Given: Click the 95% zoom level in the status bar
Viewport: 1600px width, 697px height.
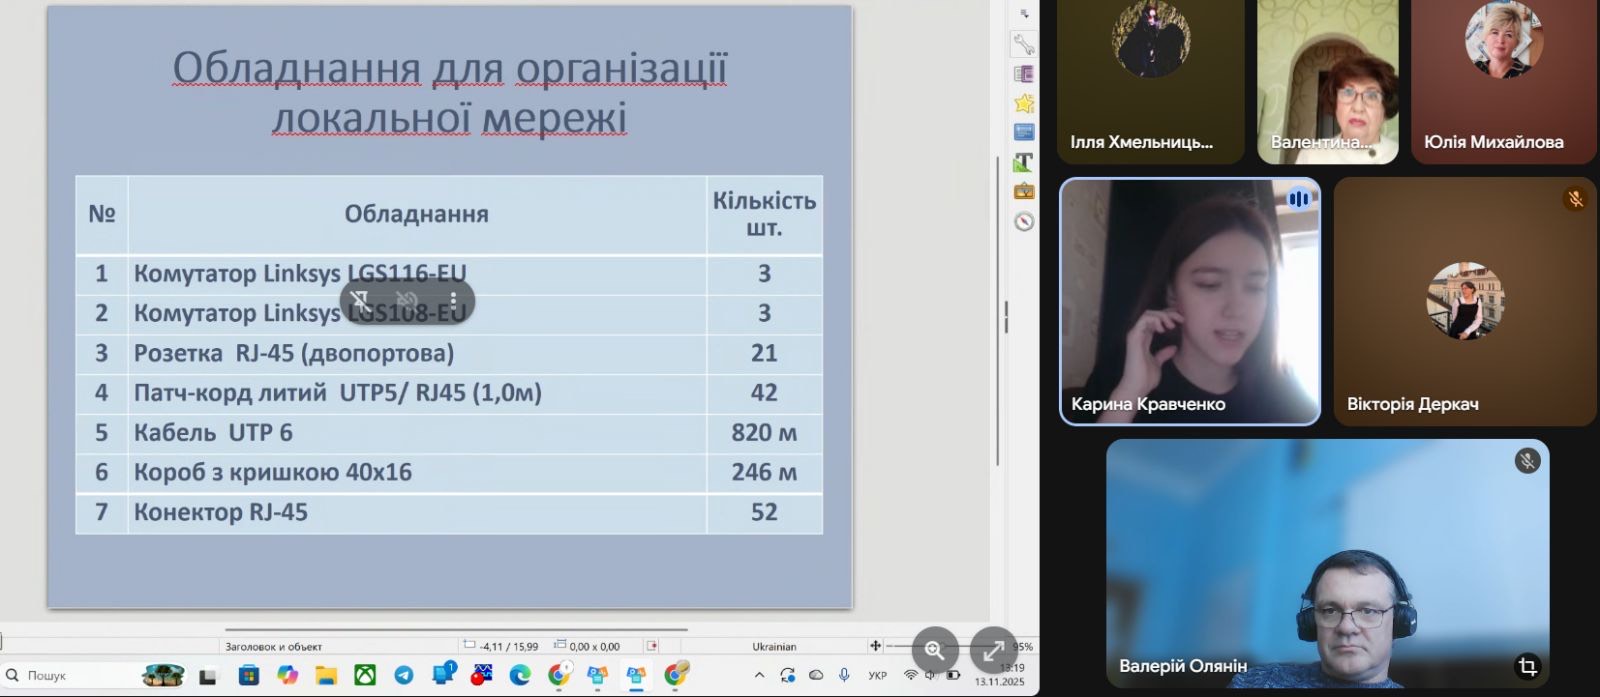Looking at the screenshot, I should point(1023,647).
